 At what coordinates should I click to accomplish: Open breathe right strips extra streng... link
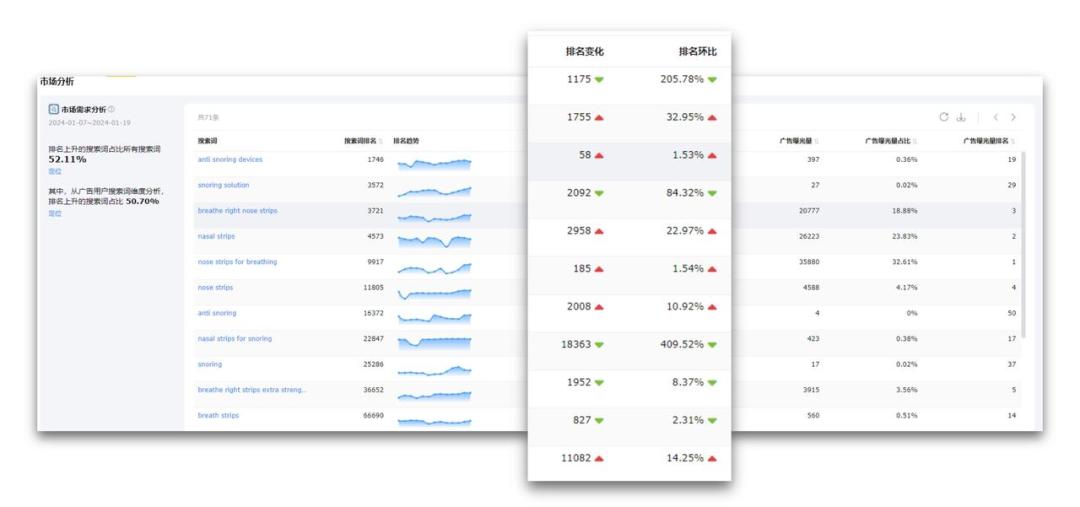point(252,390)
